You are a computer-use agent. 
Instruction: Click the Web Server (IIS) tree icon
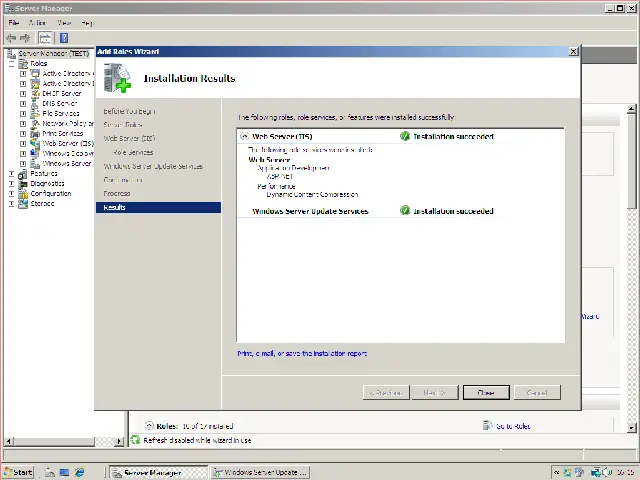[36, 144]
